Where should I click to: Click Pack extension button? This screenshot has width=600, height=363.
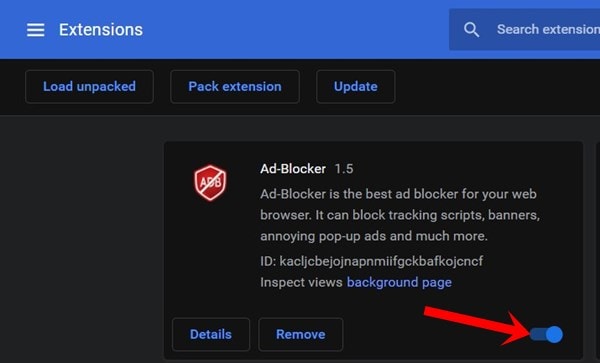pos(235,86)
